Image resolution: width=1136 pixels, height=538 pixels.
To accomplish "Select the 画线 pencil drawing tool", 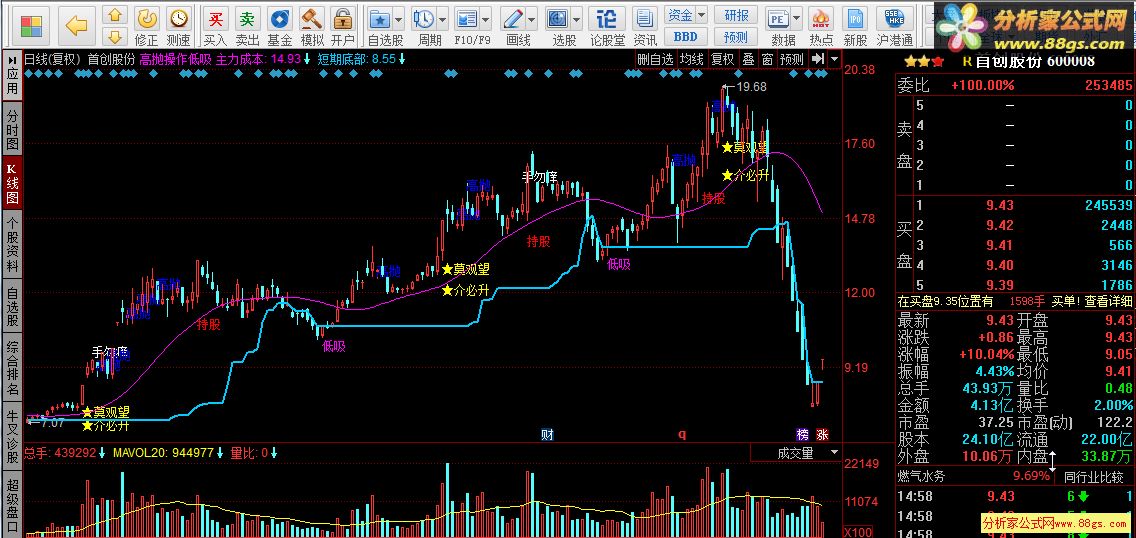I will click(x=513, y=19).
